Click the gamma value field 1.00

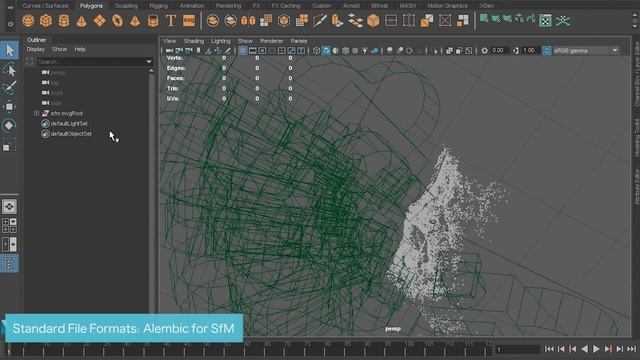pos(529,51)
